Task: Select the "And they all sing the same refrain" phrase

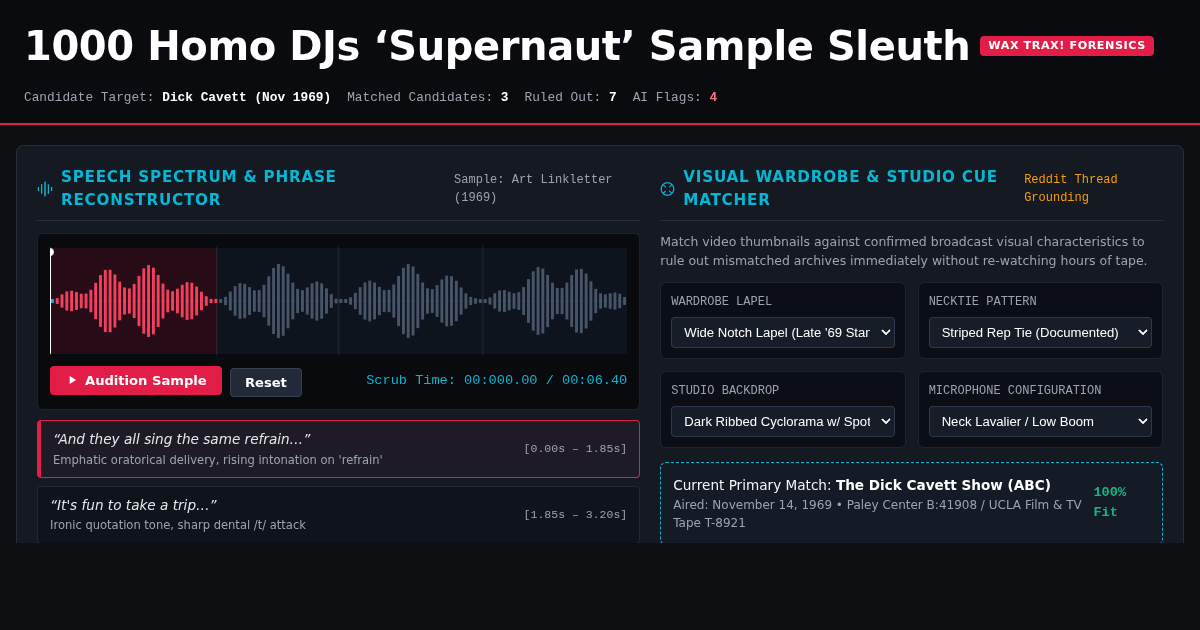Action: pos(339,449)
